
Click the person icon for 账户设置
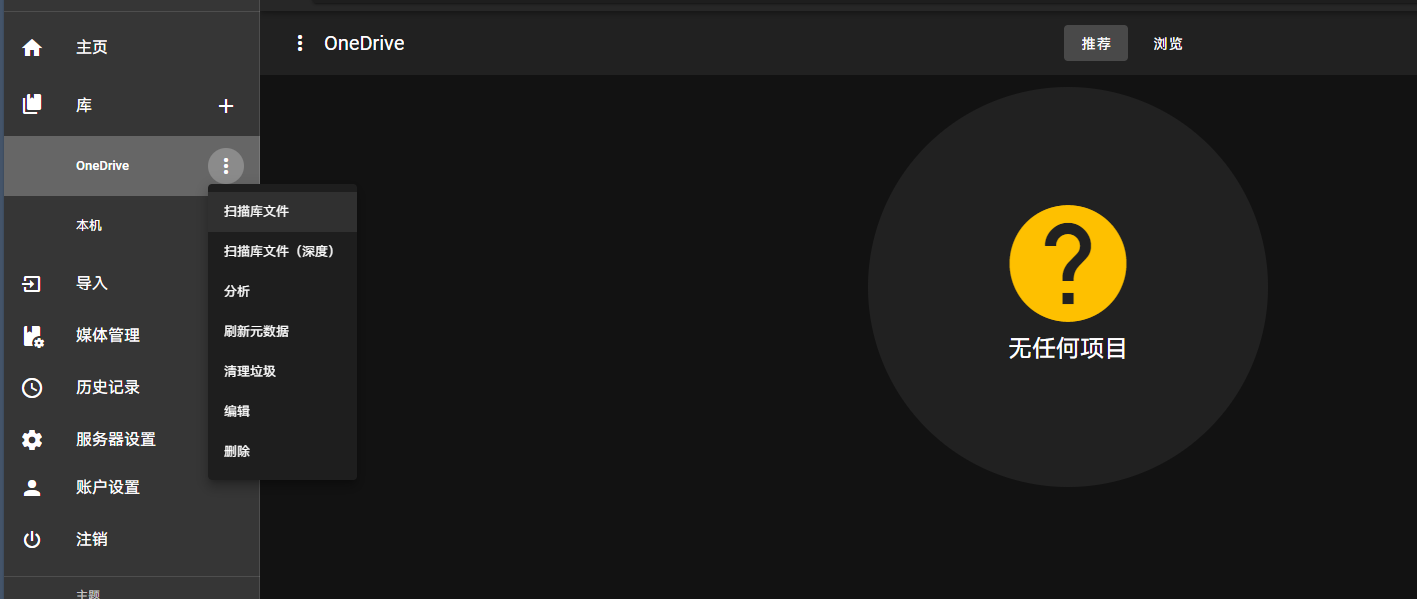click(x=32, y=487)
